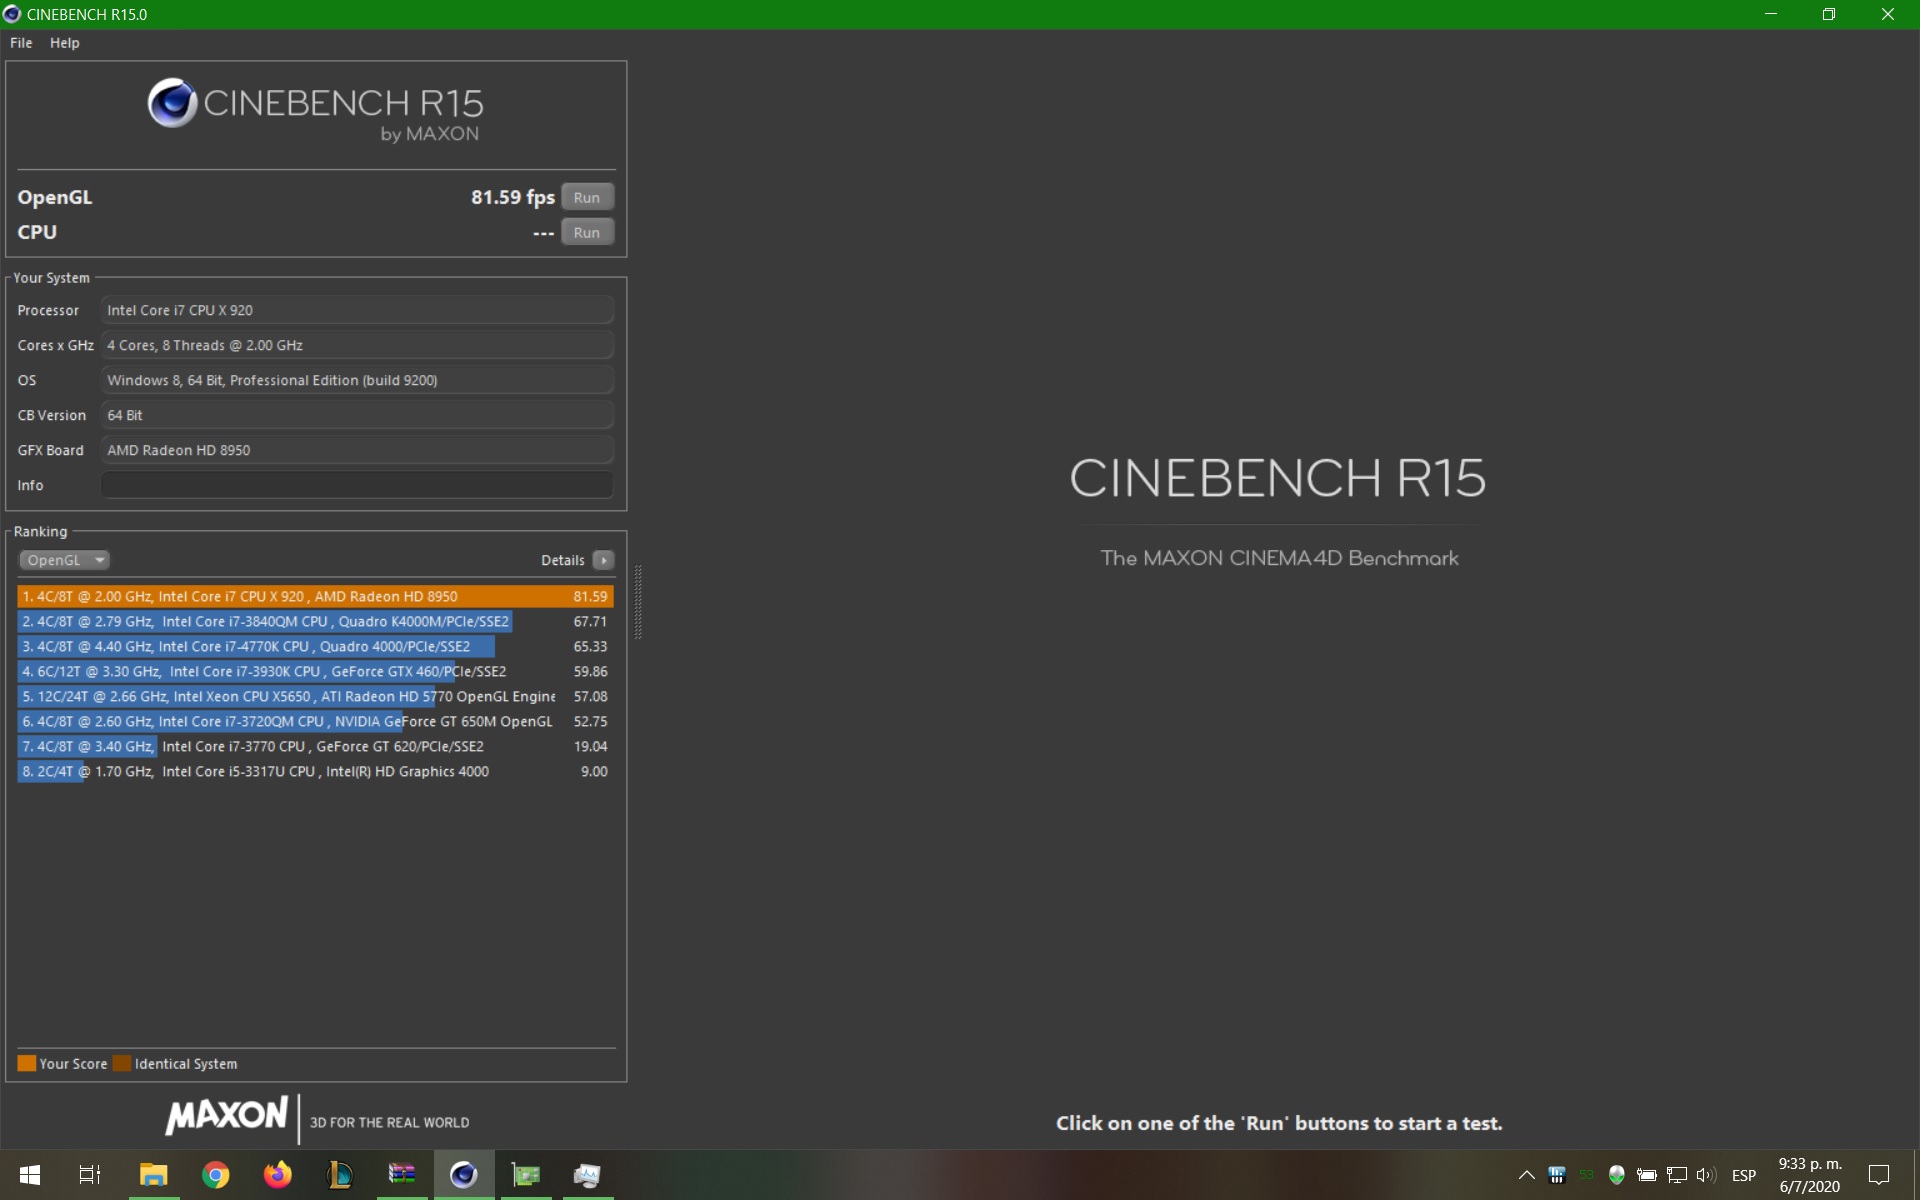Open League of Legends from the taskbar
This screenshot has height=1200, width=1920.
[x=340, y=1175]
